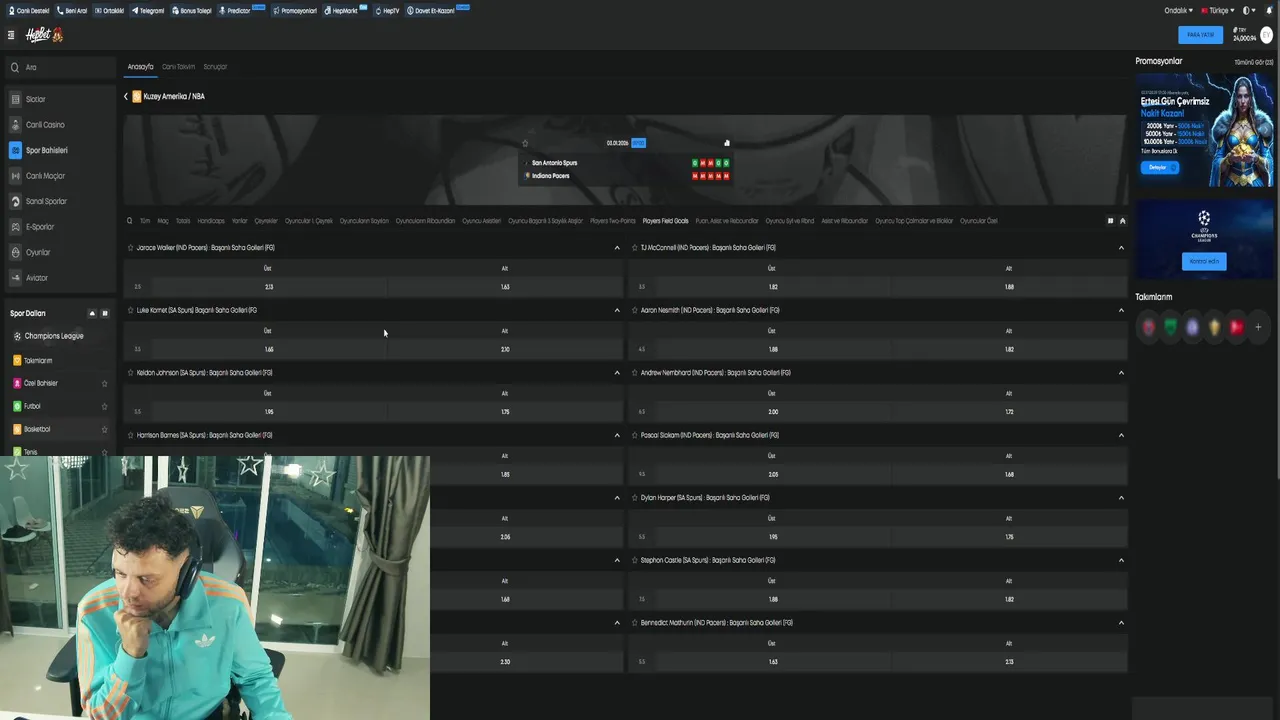1280x720 pixels.
Task: Open the Tümünü Gör promotions link
Action: tap(1254, 62)
